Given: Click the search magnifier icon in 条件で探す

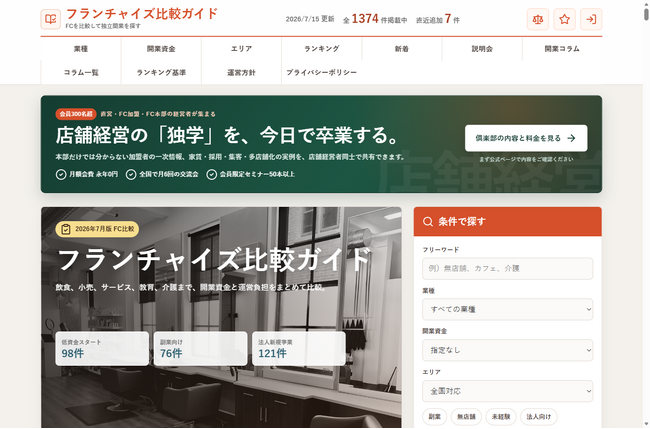Looking at the screenshot, I should pos(428,221).
